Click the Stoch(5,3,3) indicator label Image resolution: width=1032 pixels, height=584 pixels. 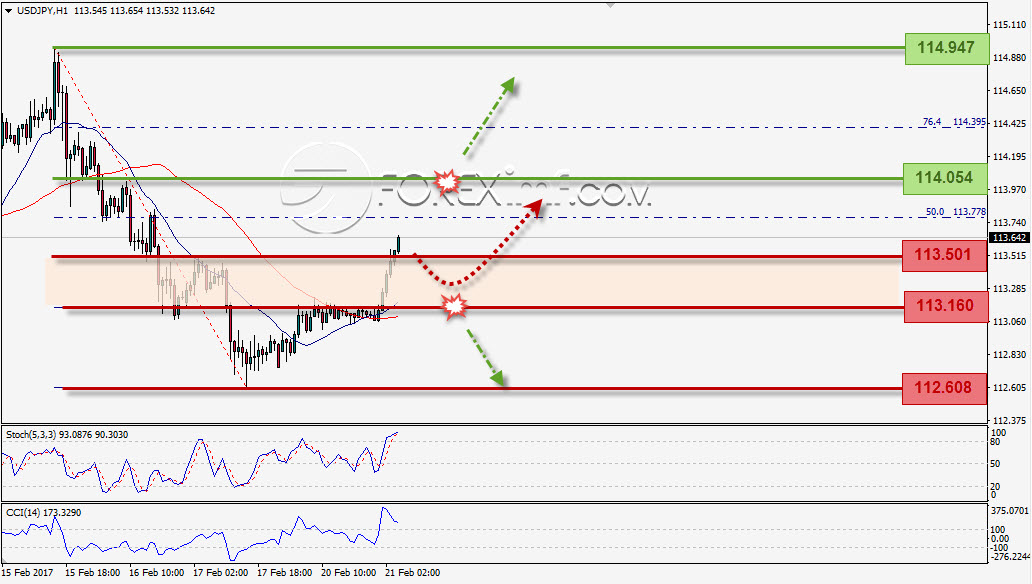pos(67,435)
